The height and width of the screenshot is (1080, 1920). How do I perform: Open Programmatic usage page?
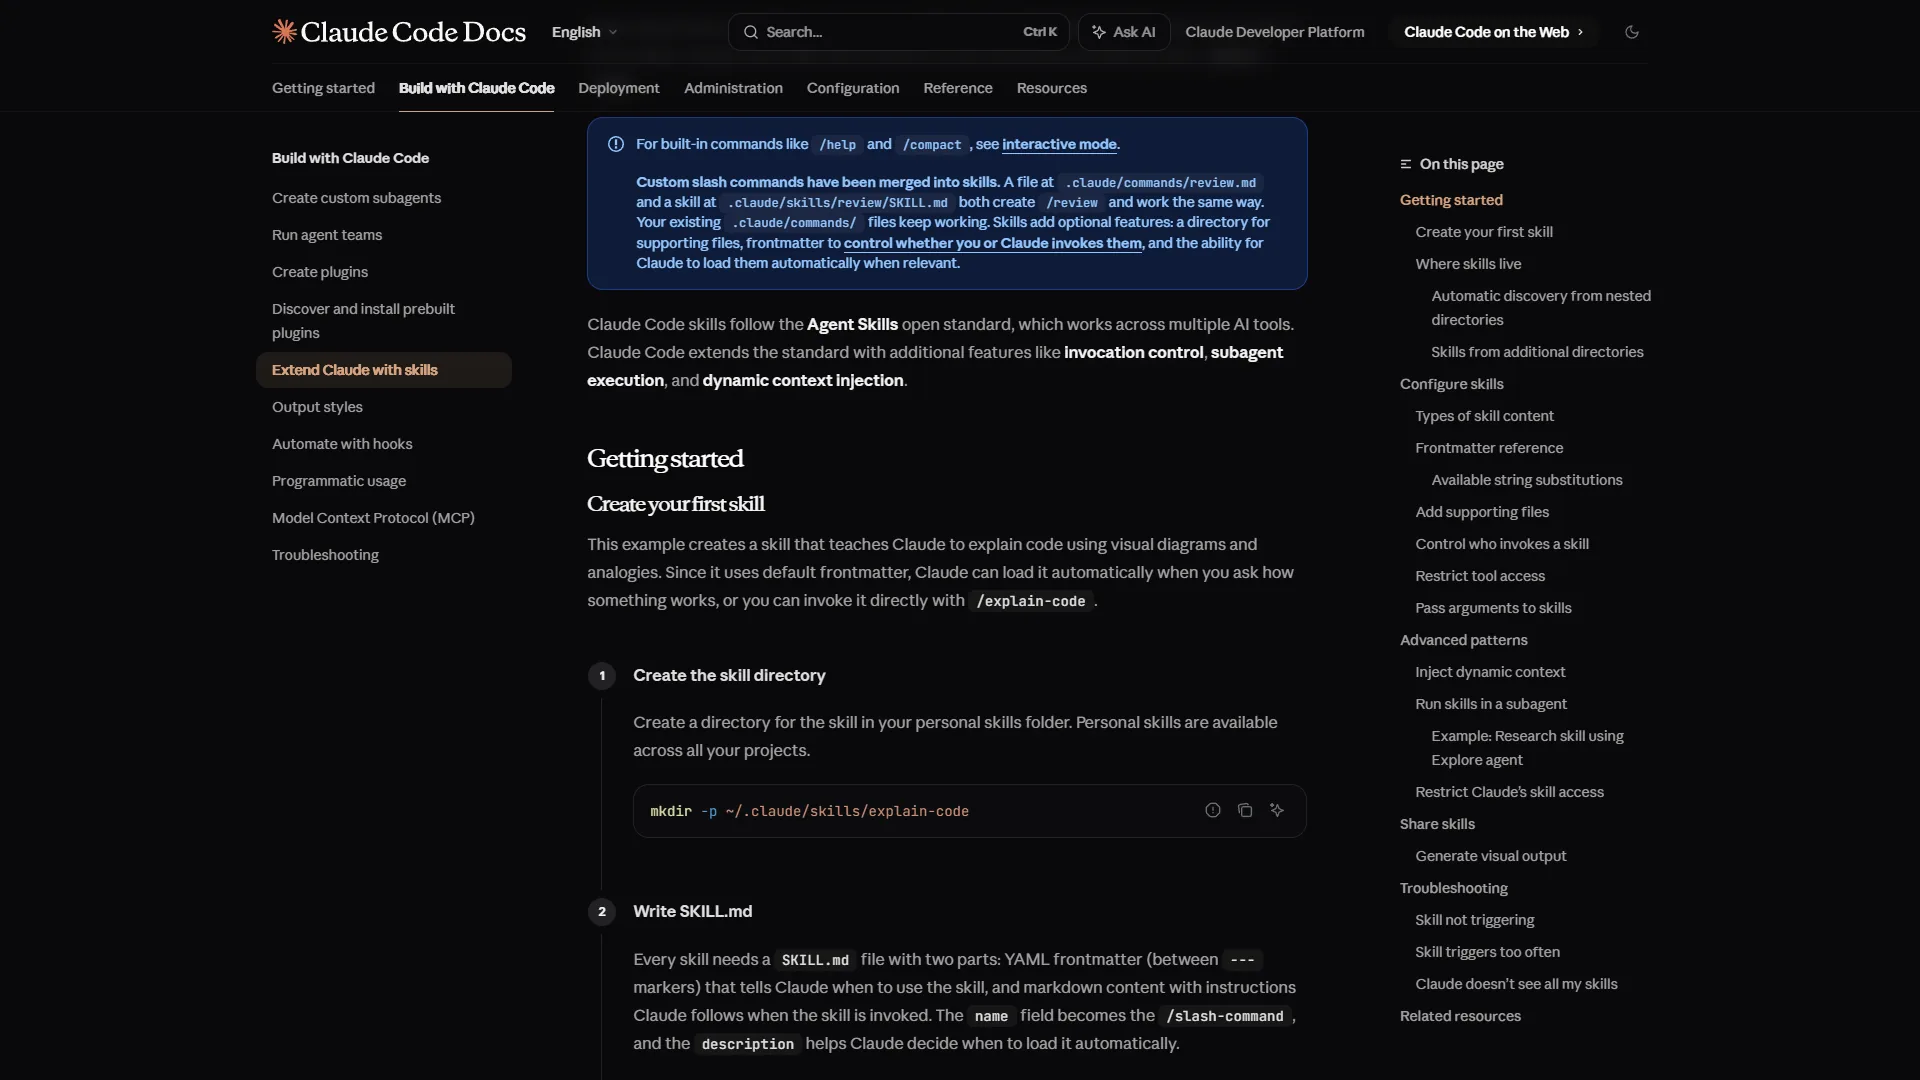coord(384,481)
